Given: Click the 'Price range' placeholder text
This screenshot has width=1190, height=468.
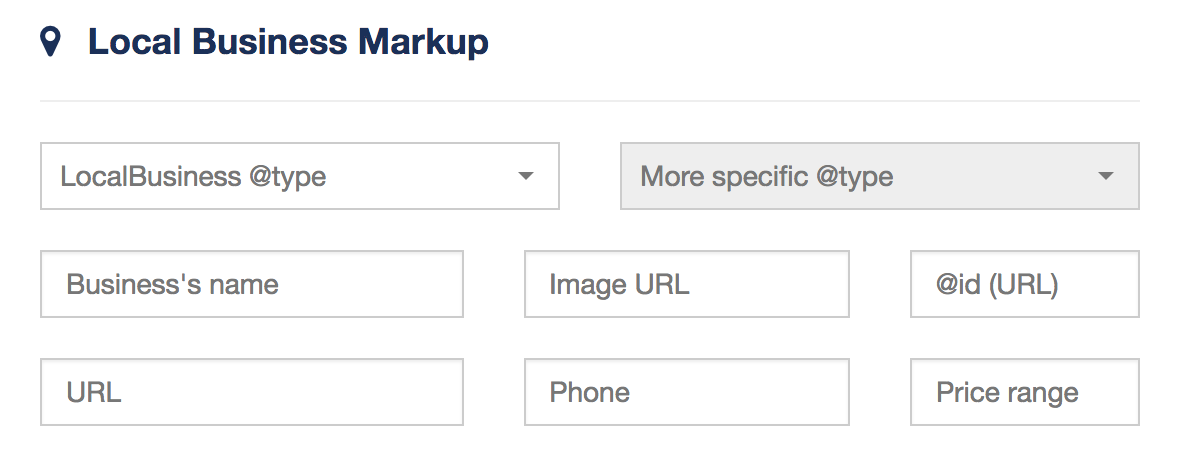Looking at the screenshot, I should click(x=1007, y=393).
